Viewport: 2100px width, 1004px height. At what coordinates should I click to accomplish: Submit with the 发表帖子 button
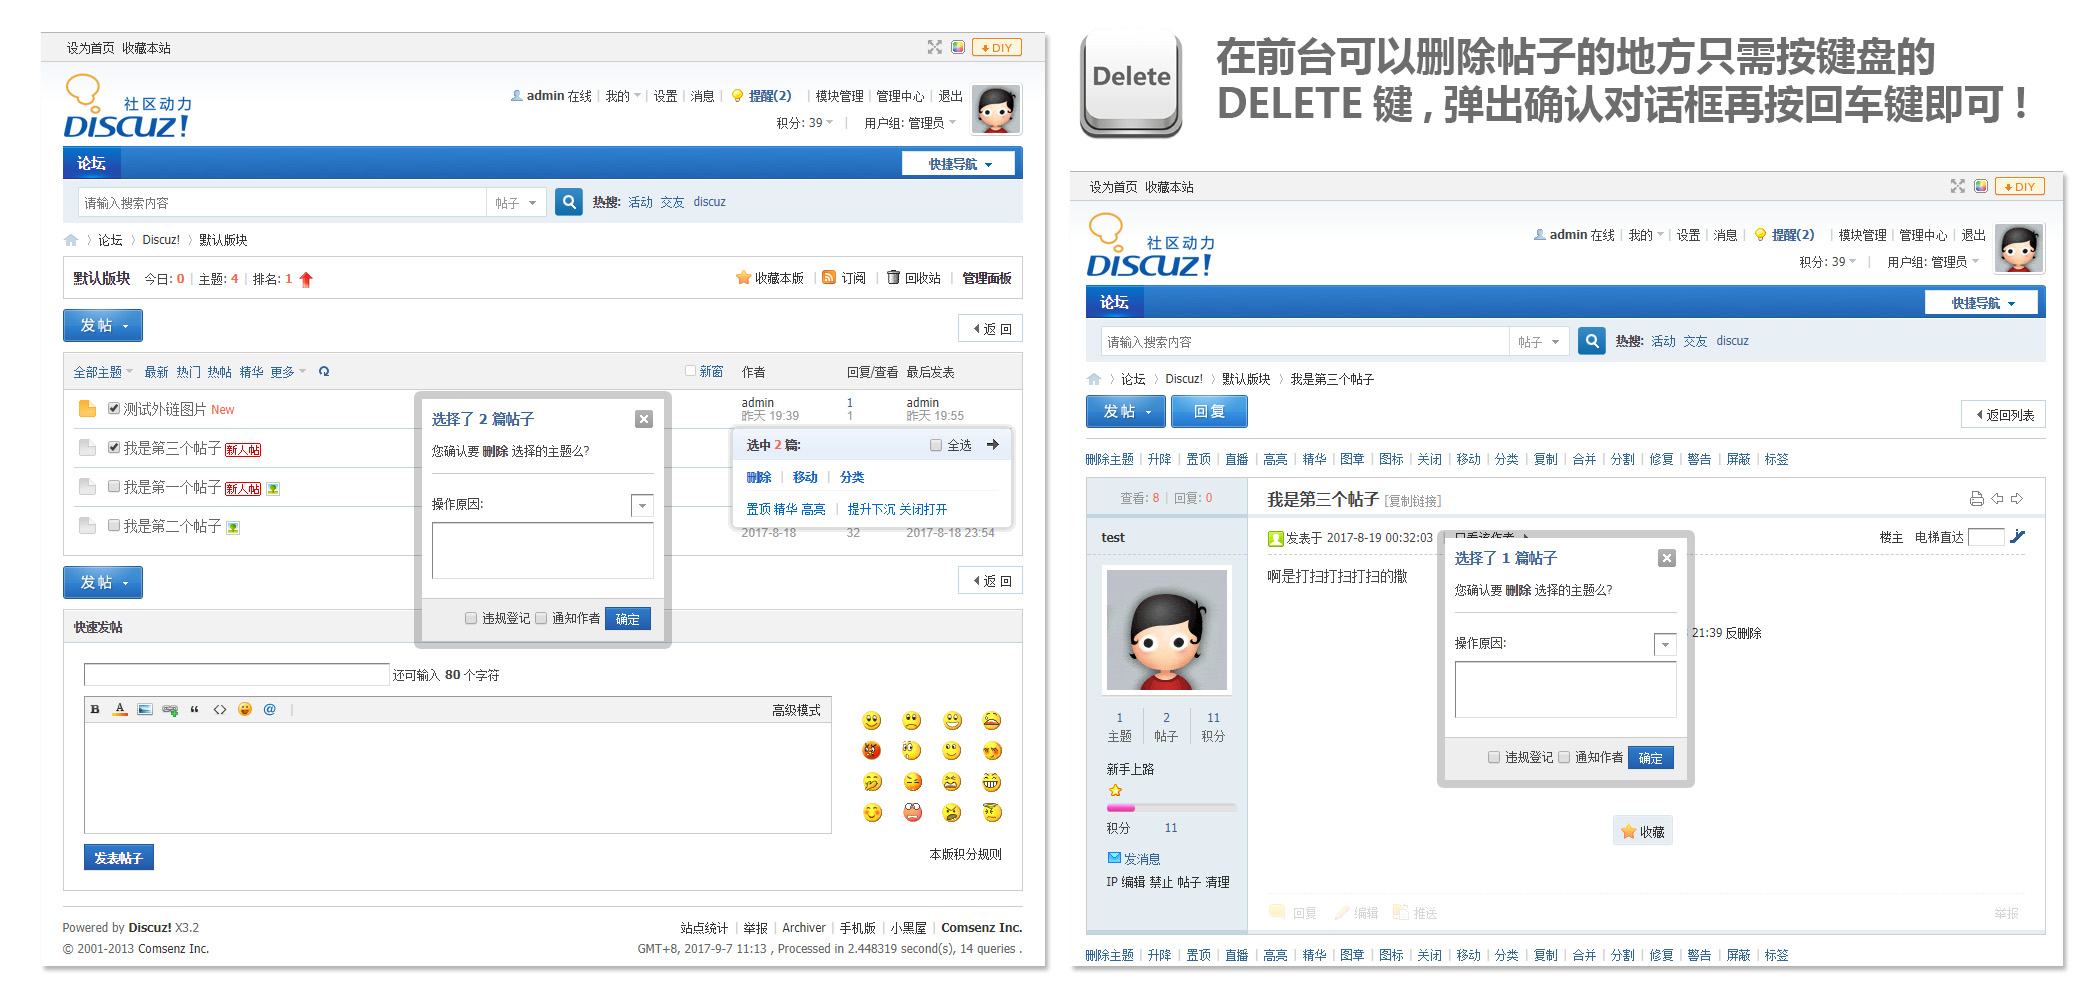(119, 858)
